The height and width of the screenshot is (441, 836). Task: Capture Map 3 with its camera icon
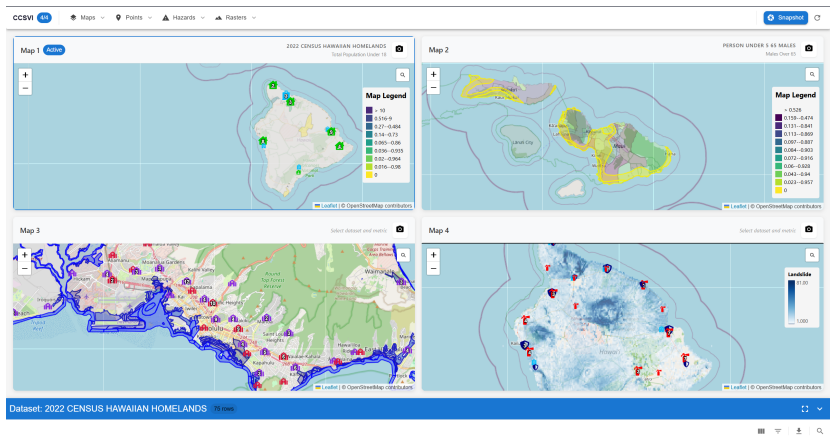(399, 229)
